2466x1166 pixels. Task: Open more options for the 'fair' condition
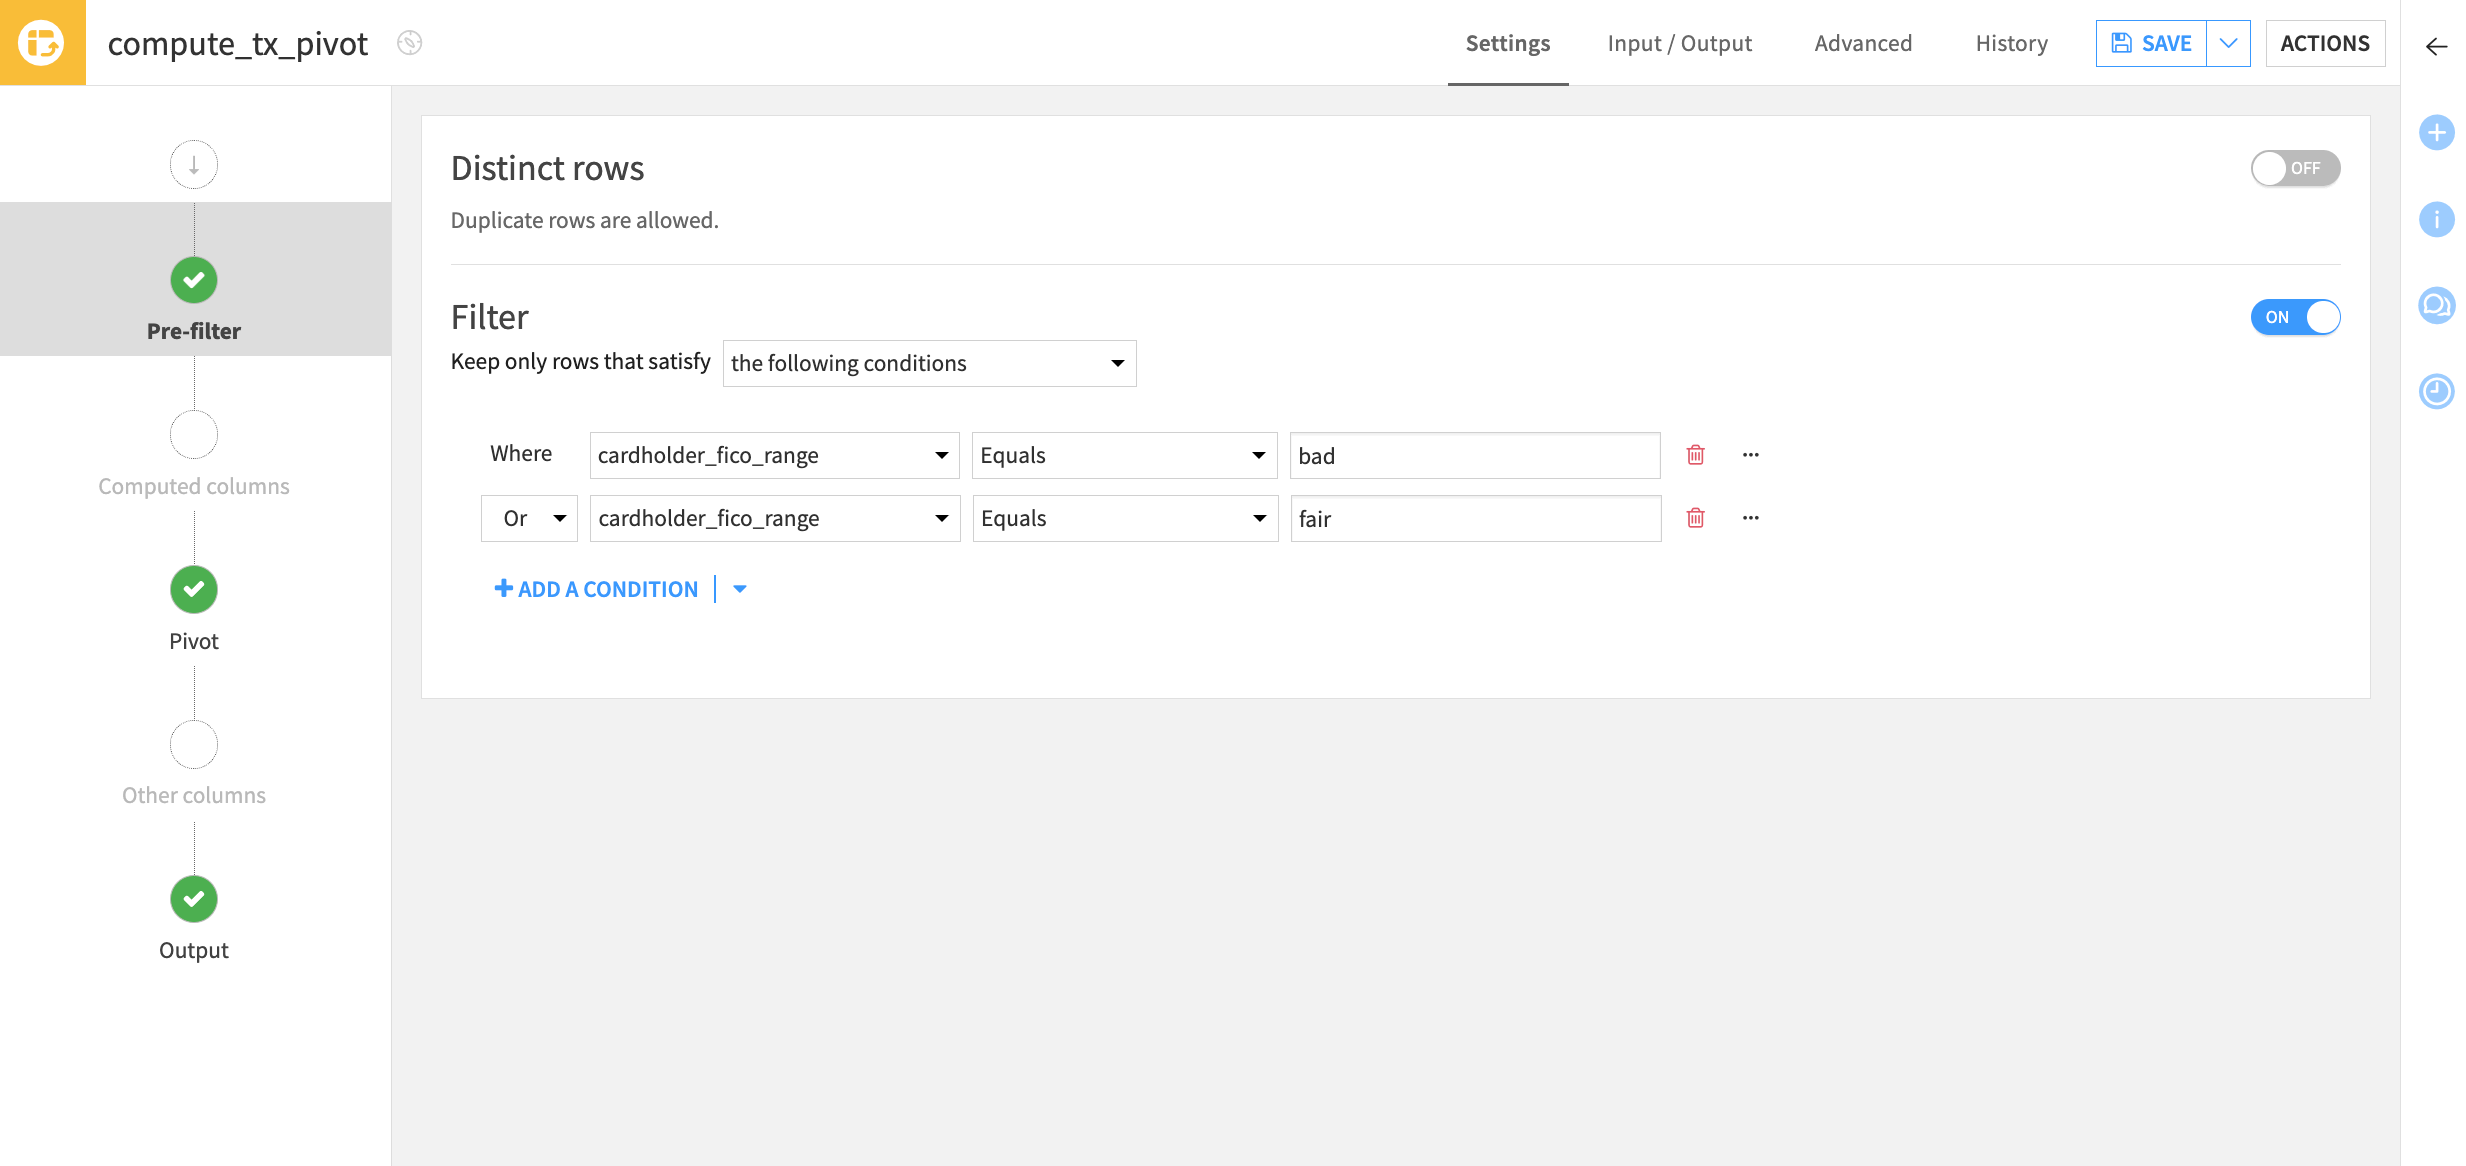pos(1750,517)
